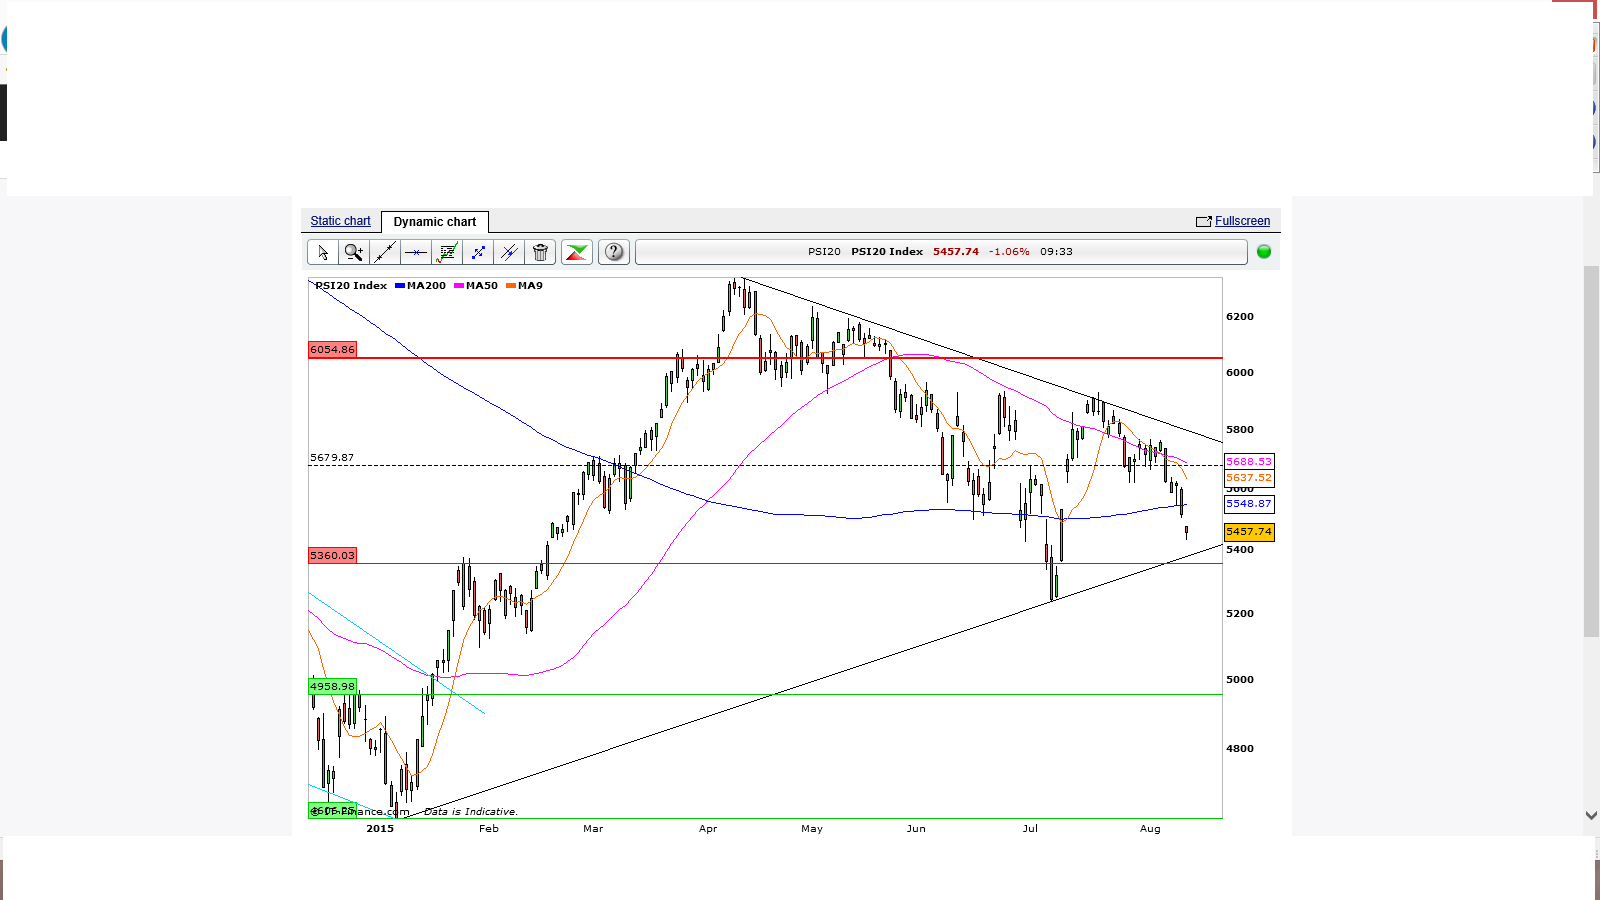This screenshot has width=1600, height=900.
Task: Click the 5457.74 price in the quote bar
Action: pyautogui.click(x=956, y=252)
